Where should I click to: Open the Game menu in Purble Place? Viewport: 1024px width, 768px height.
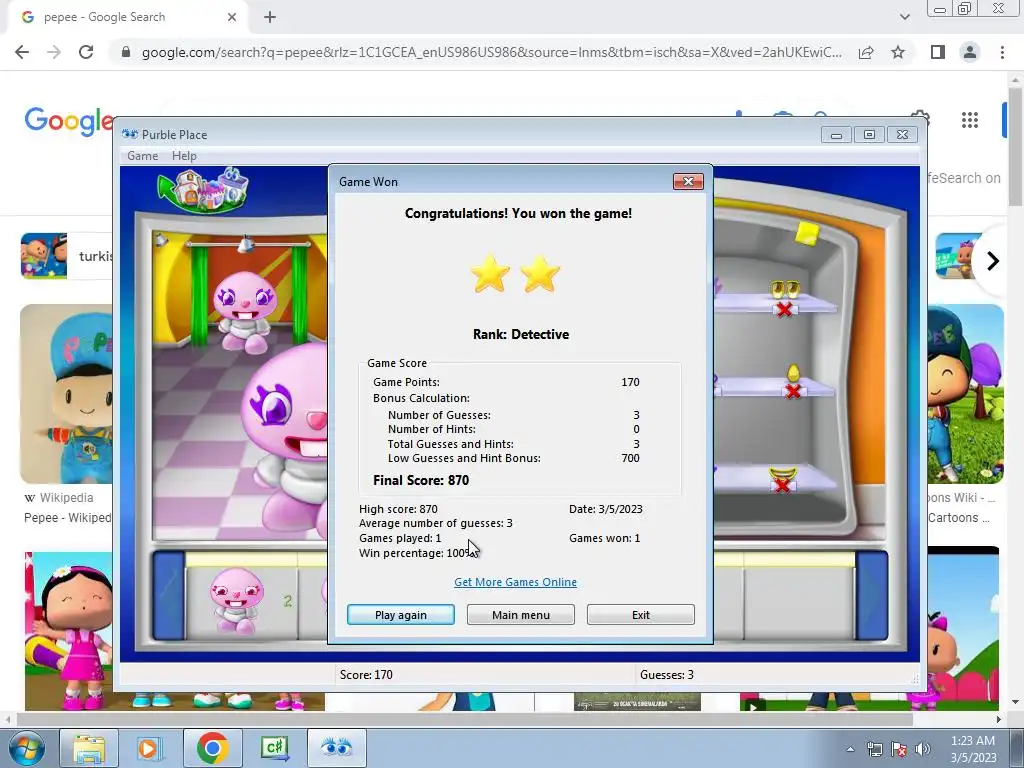coord(142,155)
